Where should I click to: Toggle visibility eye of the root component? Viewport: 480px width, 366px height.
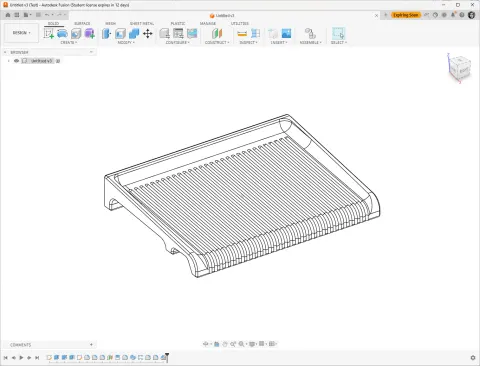16,61
